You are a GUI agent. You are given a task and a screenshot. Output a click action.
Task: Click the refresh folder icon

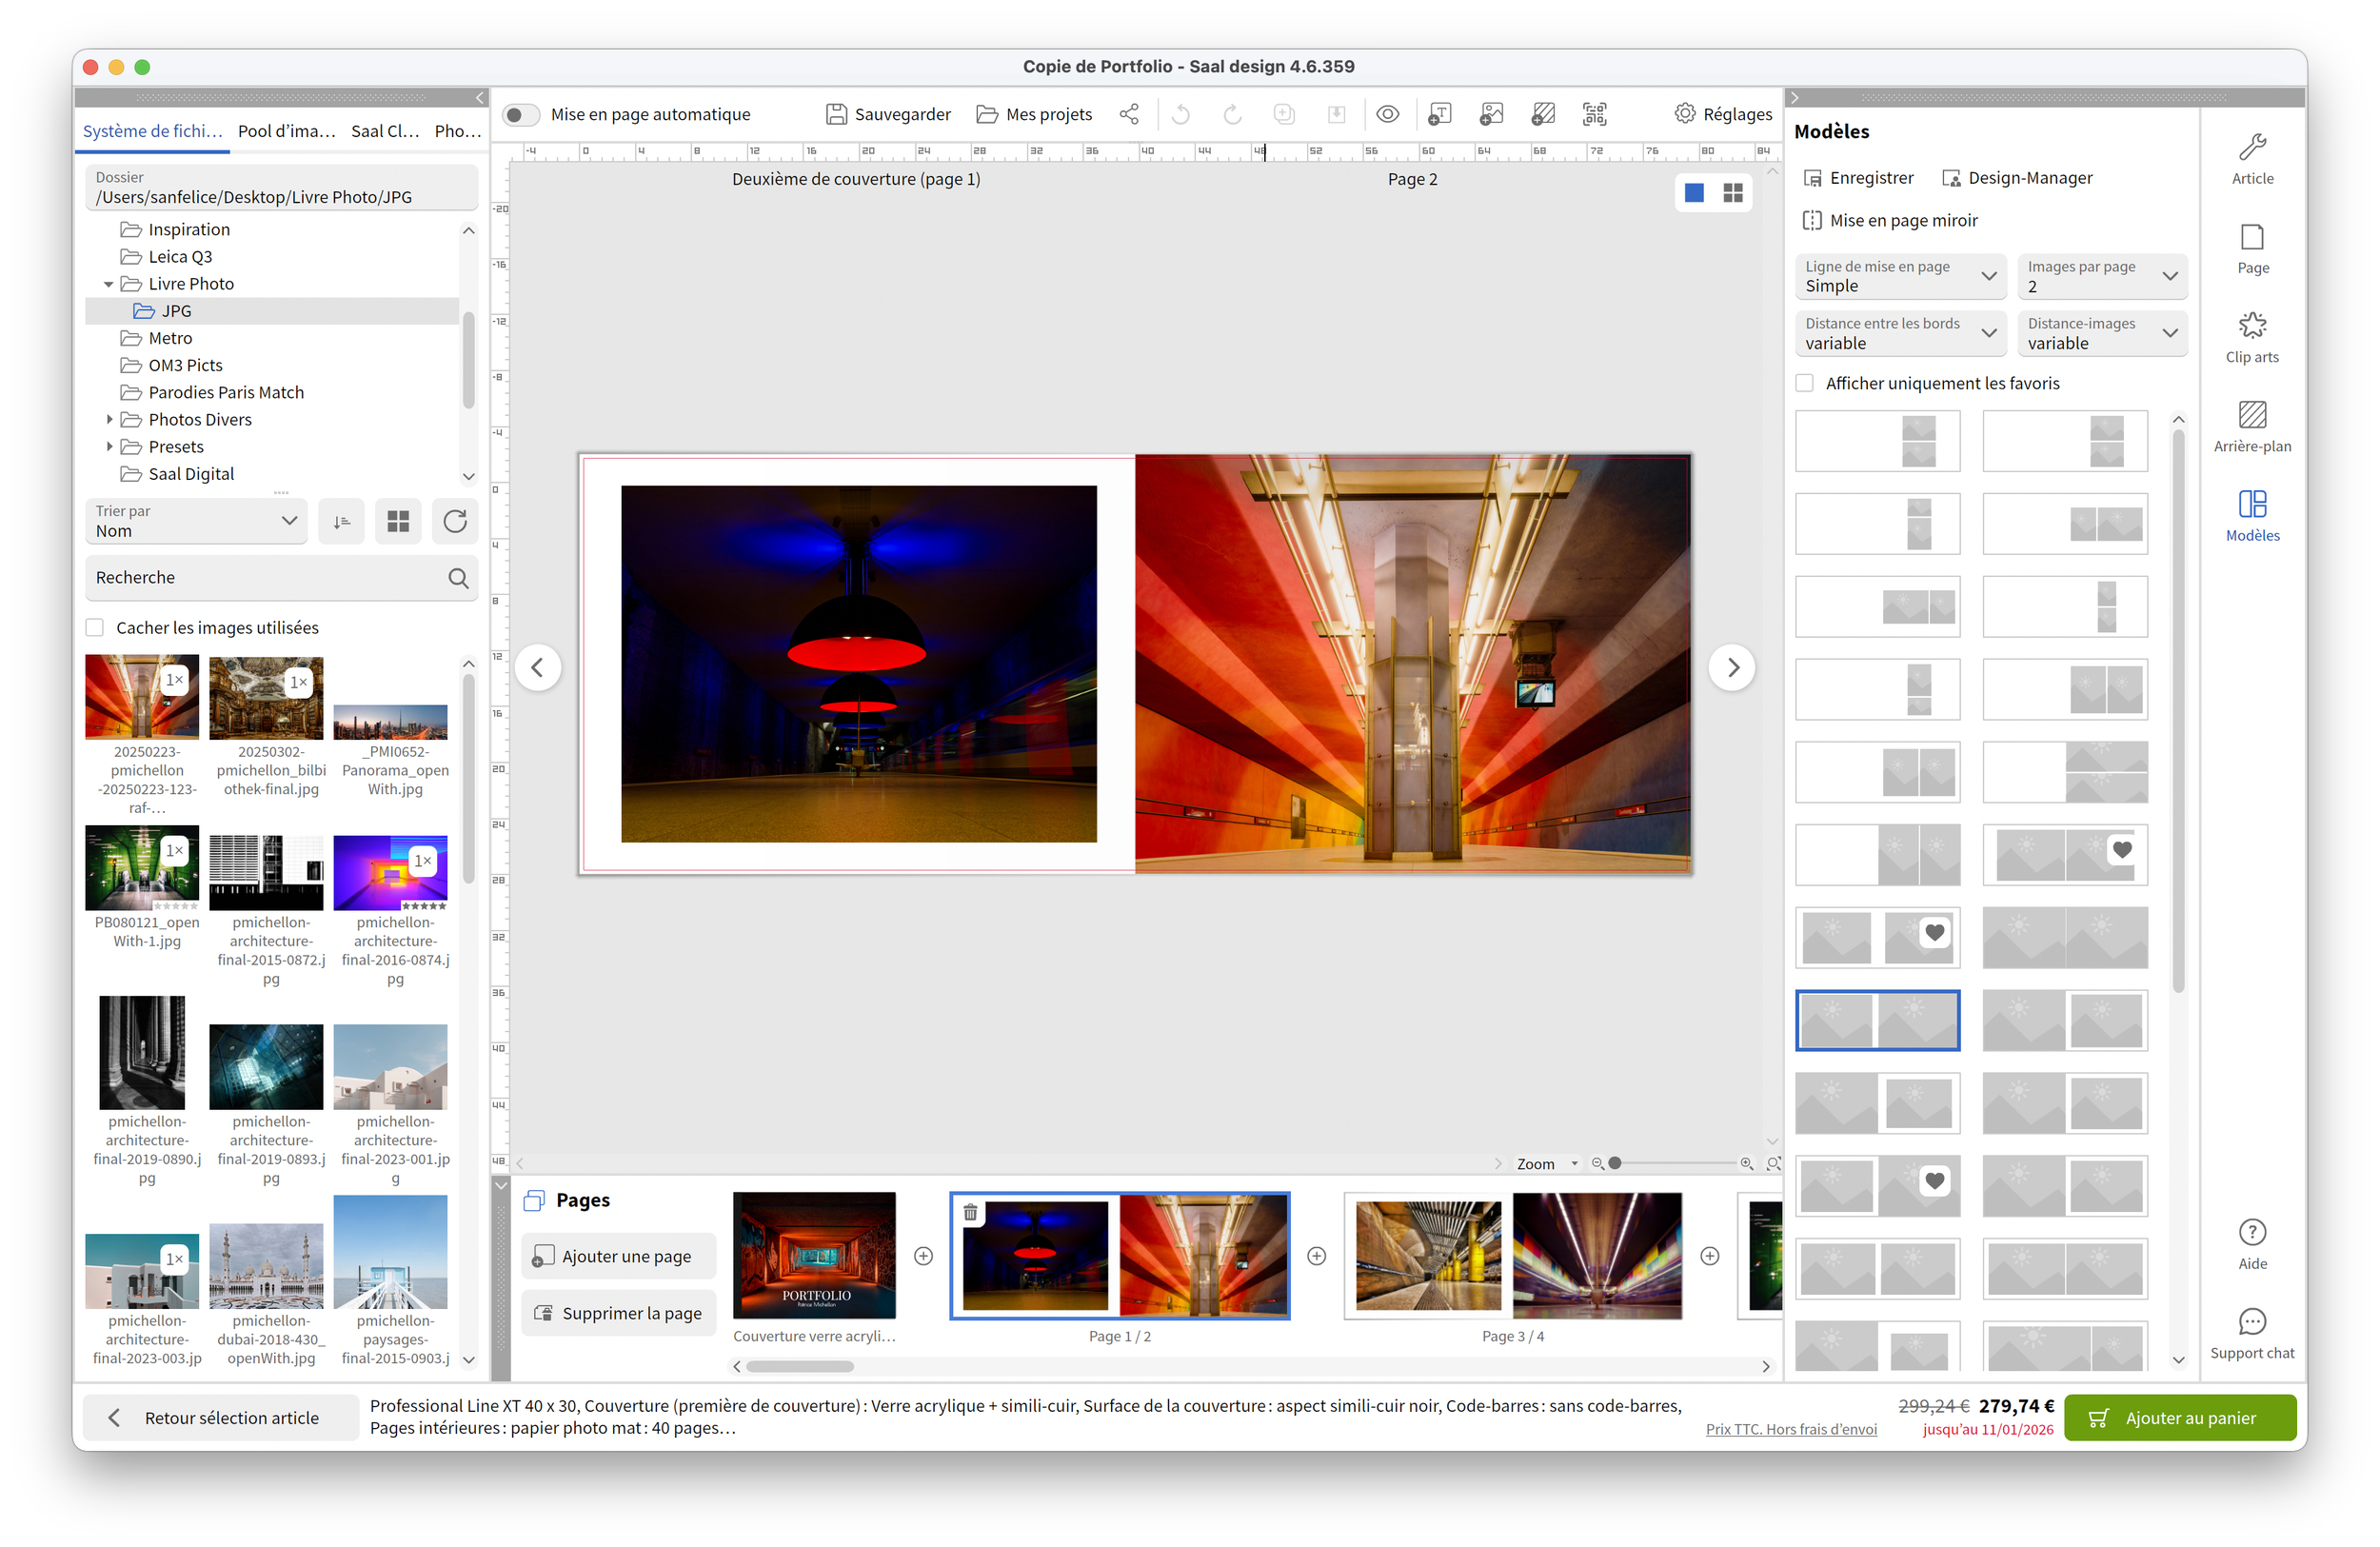(x=455, y=521)
